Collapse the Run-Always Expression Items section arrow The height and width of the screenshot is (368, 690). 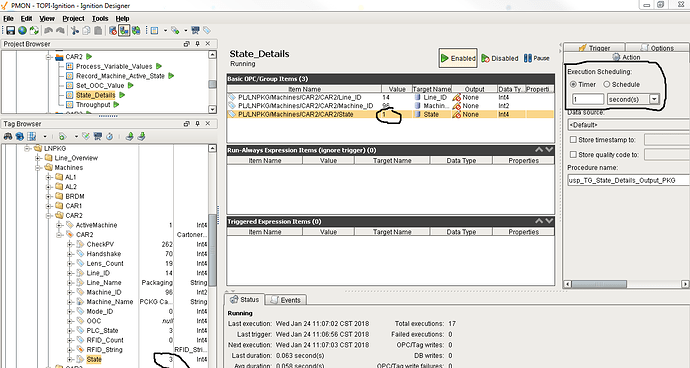coord(539,150)
